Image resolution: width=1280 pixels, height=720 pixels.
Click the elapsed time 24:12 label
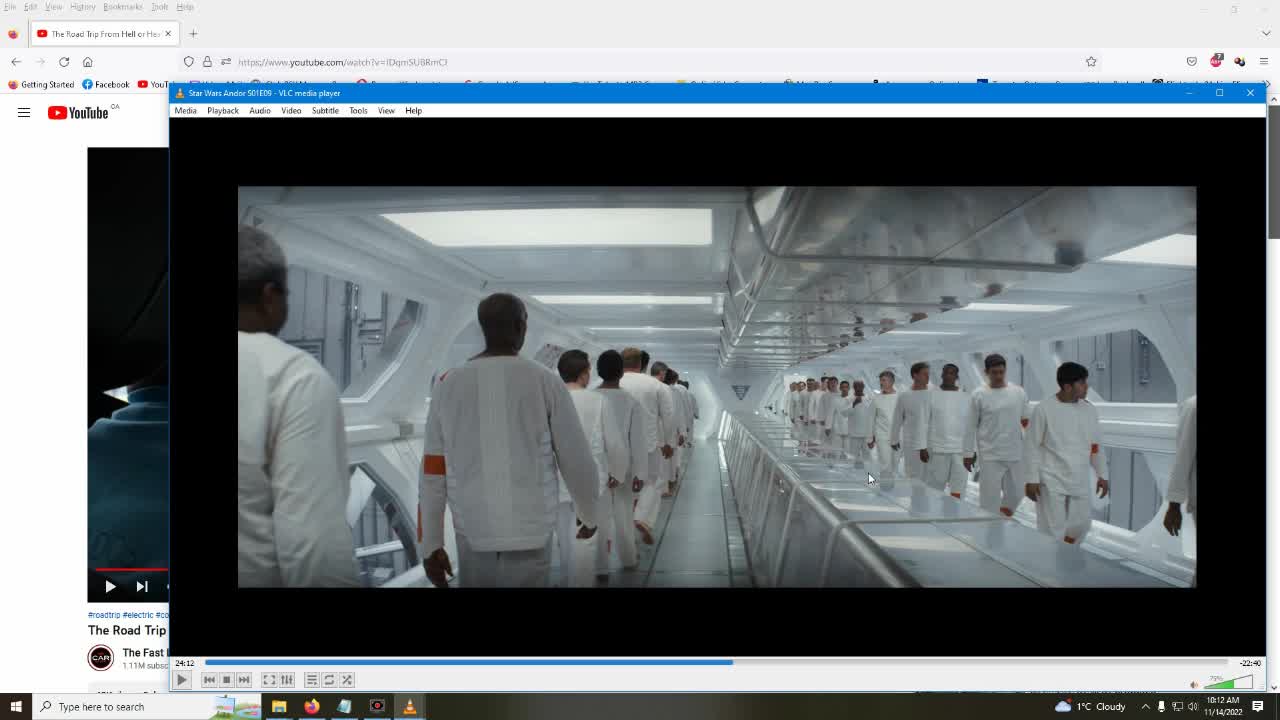184,663
